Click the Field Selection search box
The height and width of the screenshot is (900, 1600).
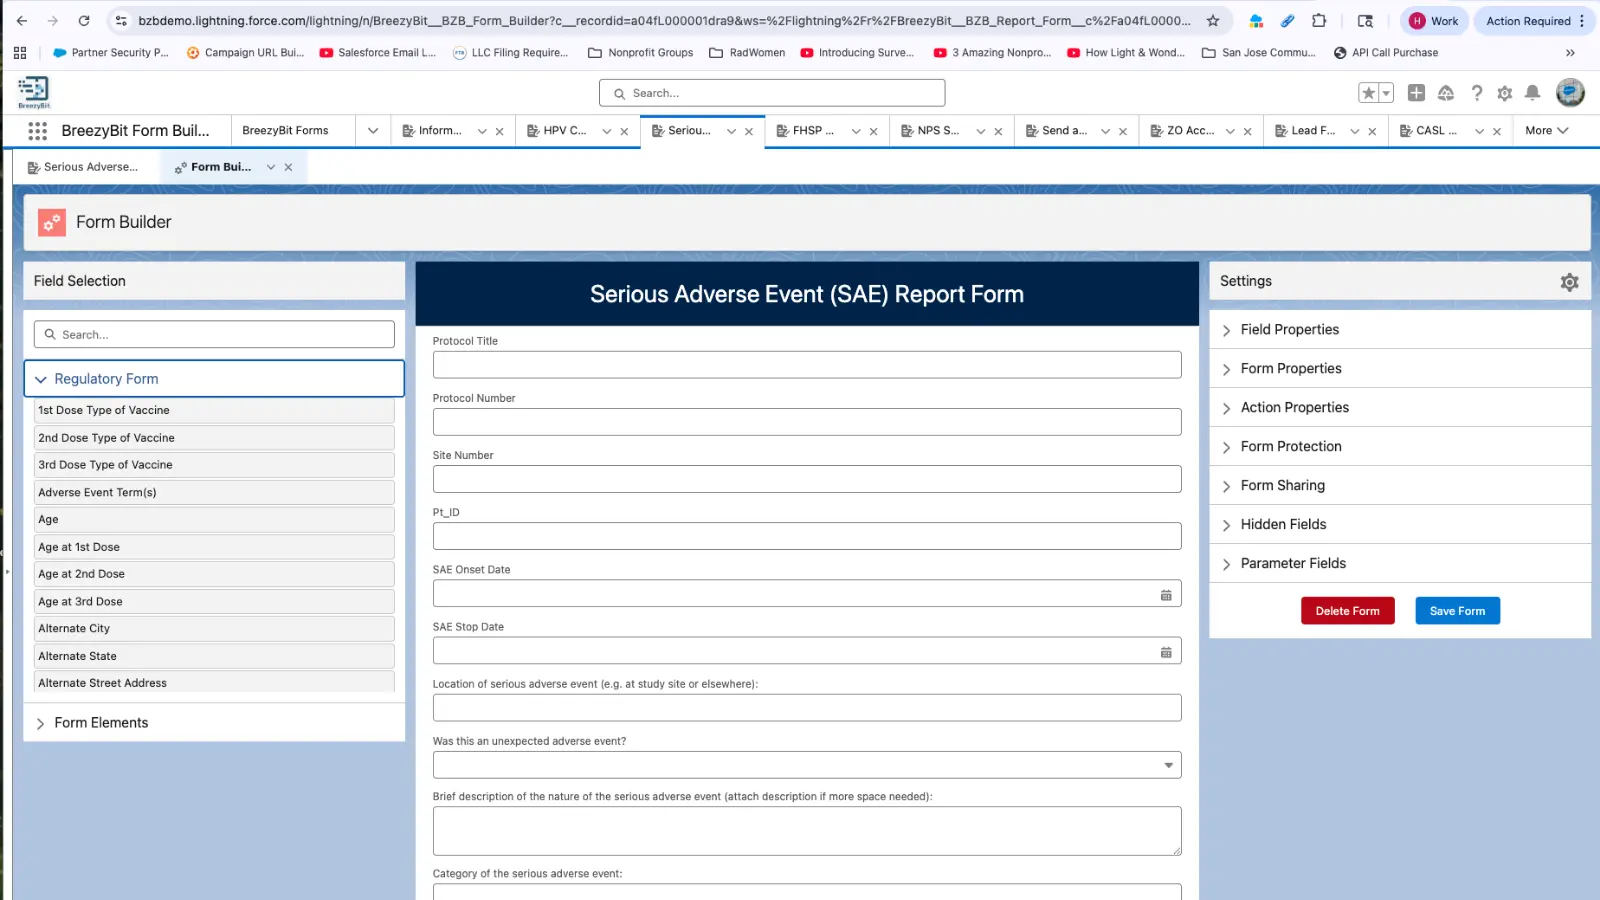[213, 334]
